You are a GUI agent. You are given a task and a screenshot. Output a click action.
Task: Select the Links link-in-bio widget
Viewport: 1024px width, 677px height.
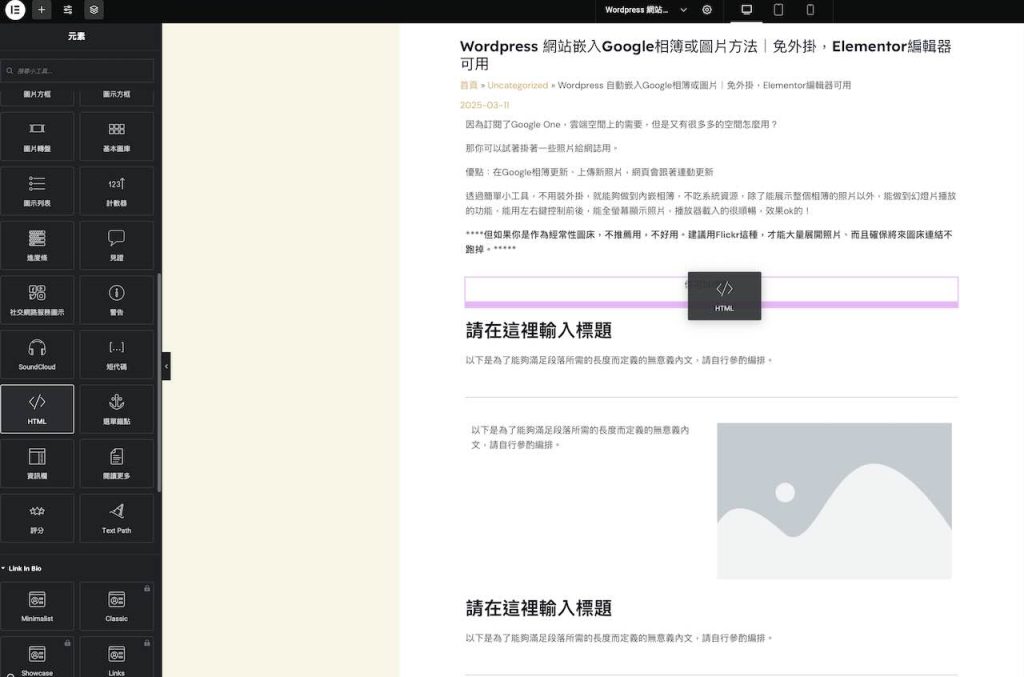pos(117,657)
